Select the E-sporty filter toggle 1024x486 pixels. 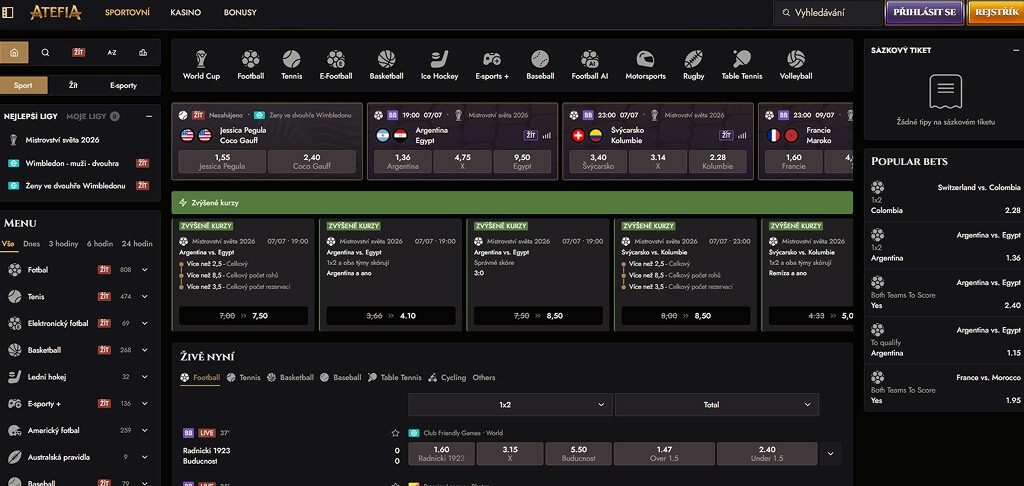click(123, 85)
